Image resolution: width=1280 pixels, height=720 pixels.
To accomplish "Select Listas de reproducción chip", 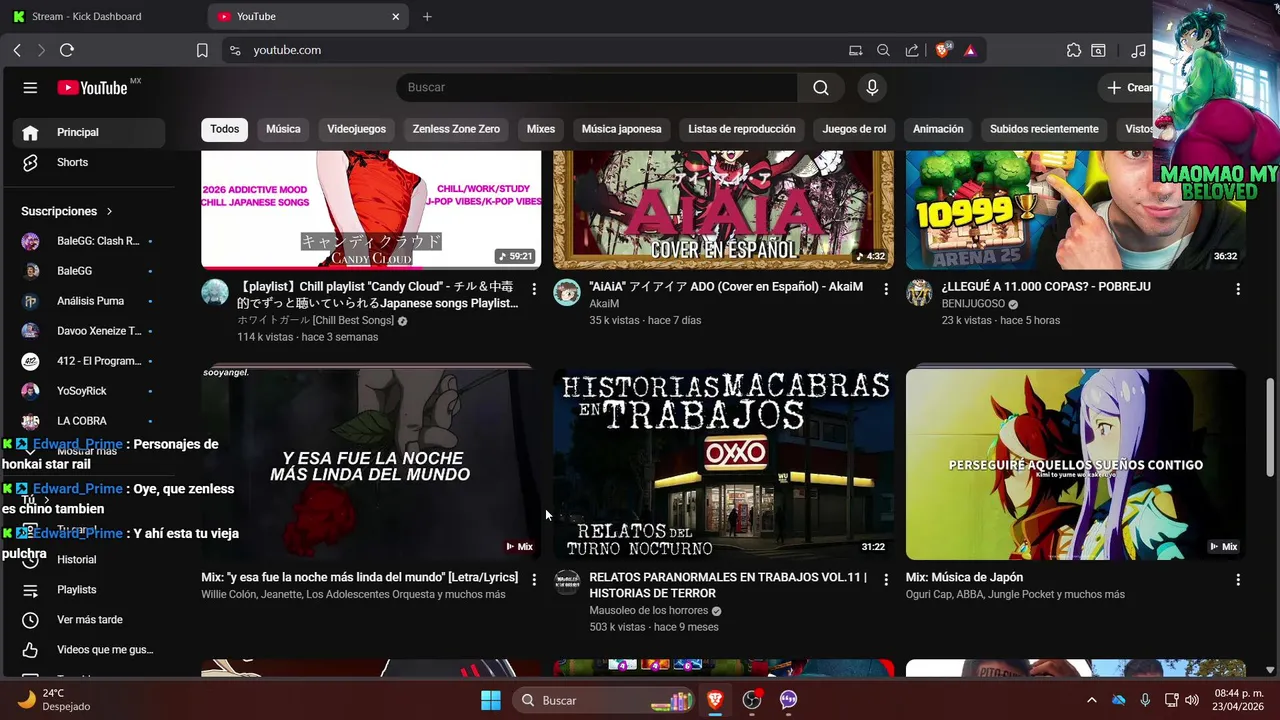I will click(x=742, y=129).
